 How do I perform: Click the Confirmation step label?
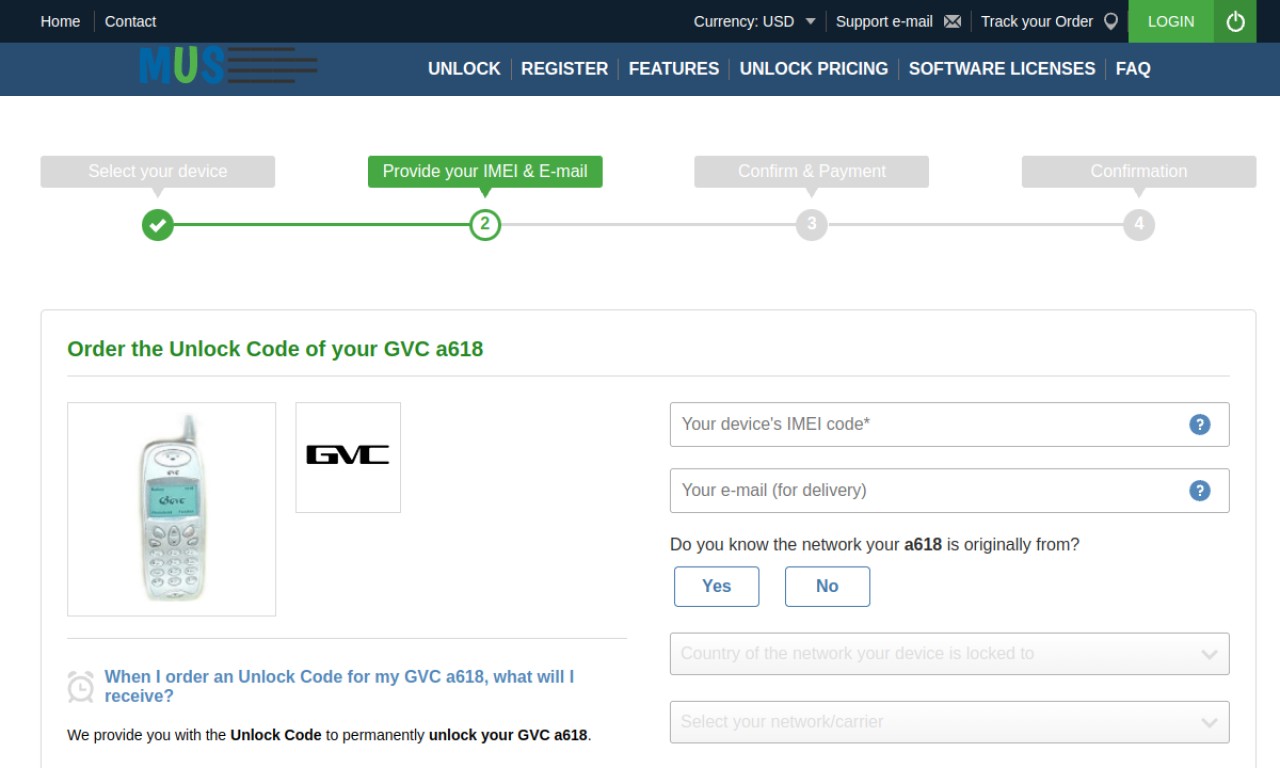(x=1139, y=171)
